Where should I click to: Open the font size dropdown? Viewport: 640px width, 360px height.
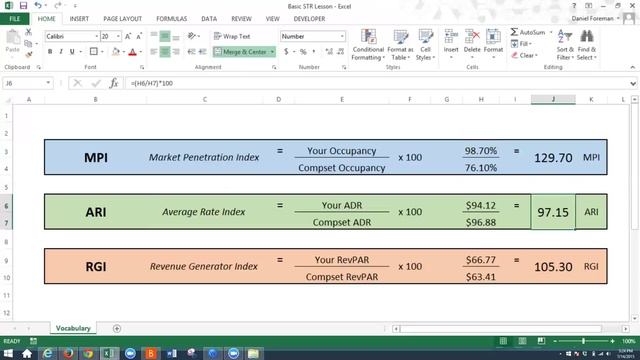(x=118, y=36)
